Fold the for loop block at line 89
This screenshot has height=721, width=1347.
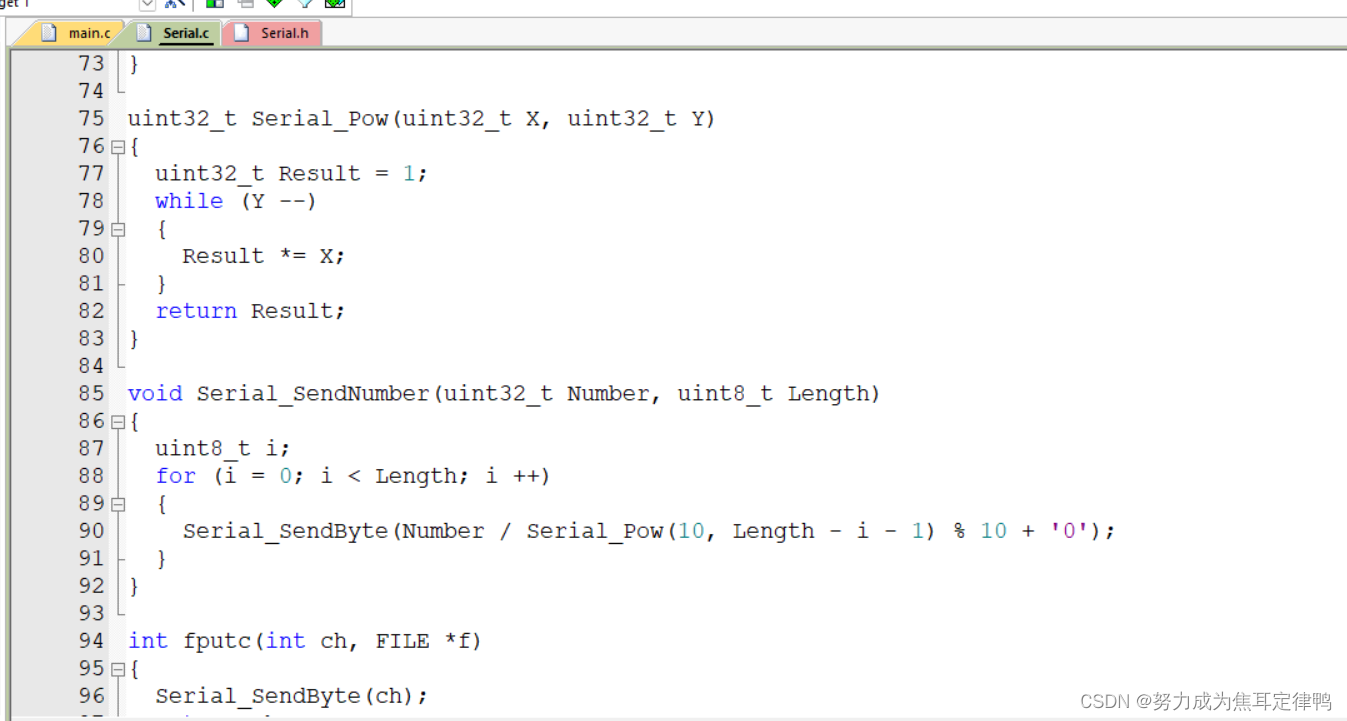(x=118, y=504)
